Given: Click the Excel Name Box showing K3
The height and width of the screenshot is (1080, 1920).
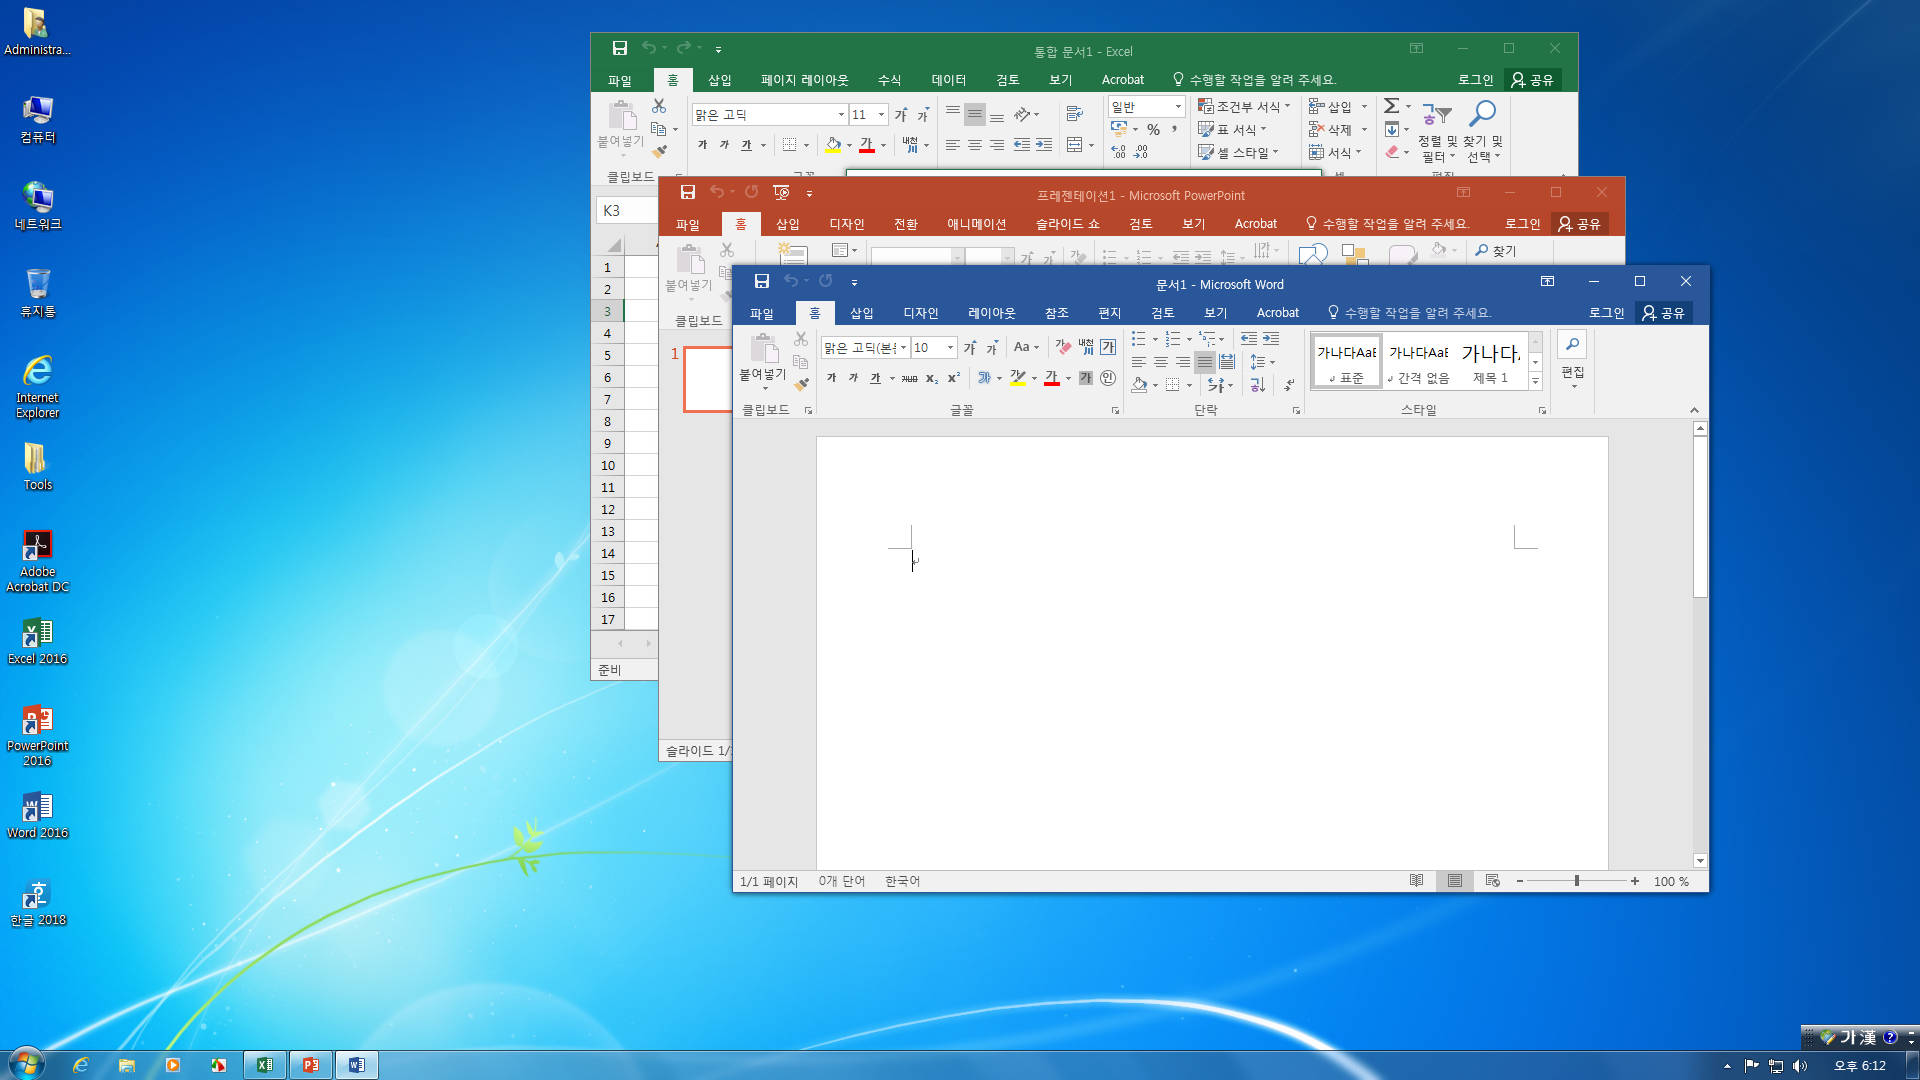Looking at the screenshot, I should click(x=626, y=210).
